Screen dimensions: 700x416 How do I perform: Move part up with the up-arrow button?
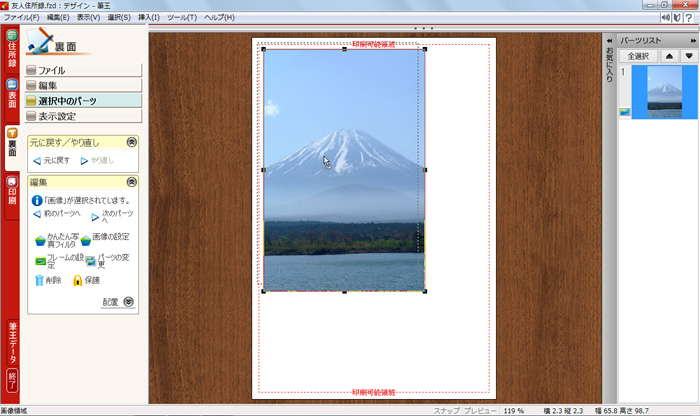coord(669,56)
